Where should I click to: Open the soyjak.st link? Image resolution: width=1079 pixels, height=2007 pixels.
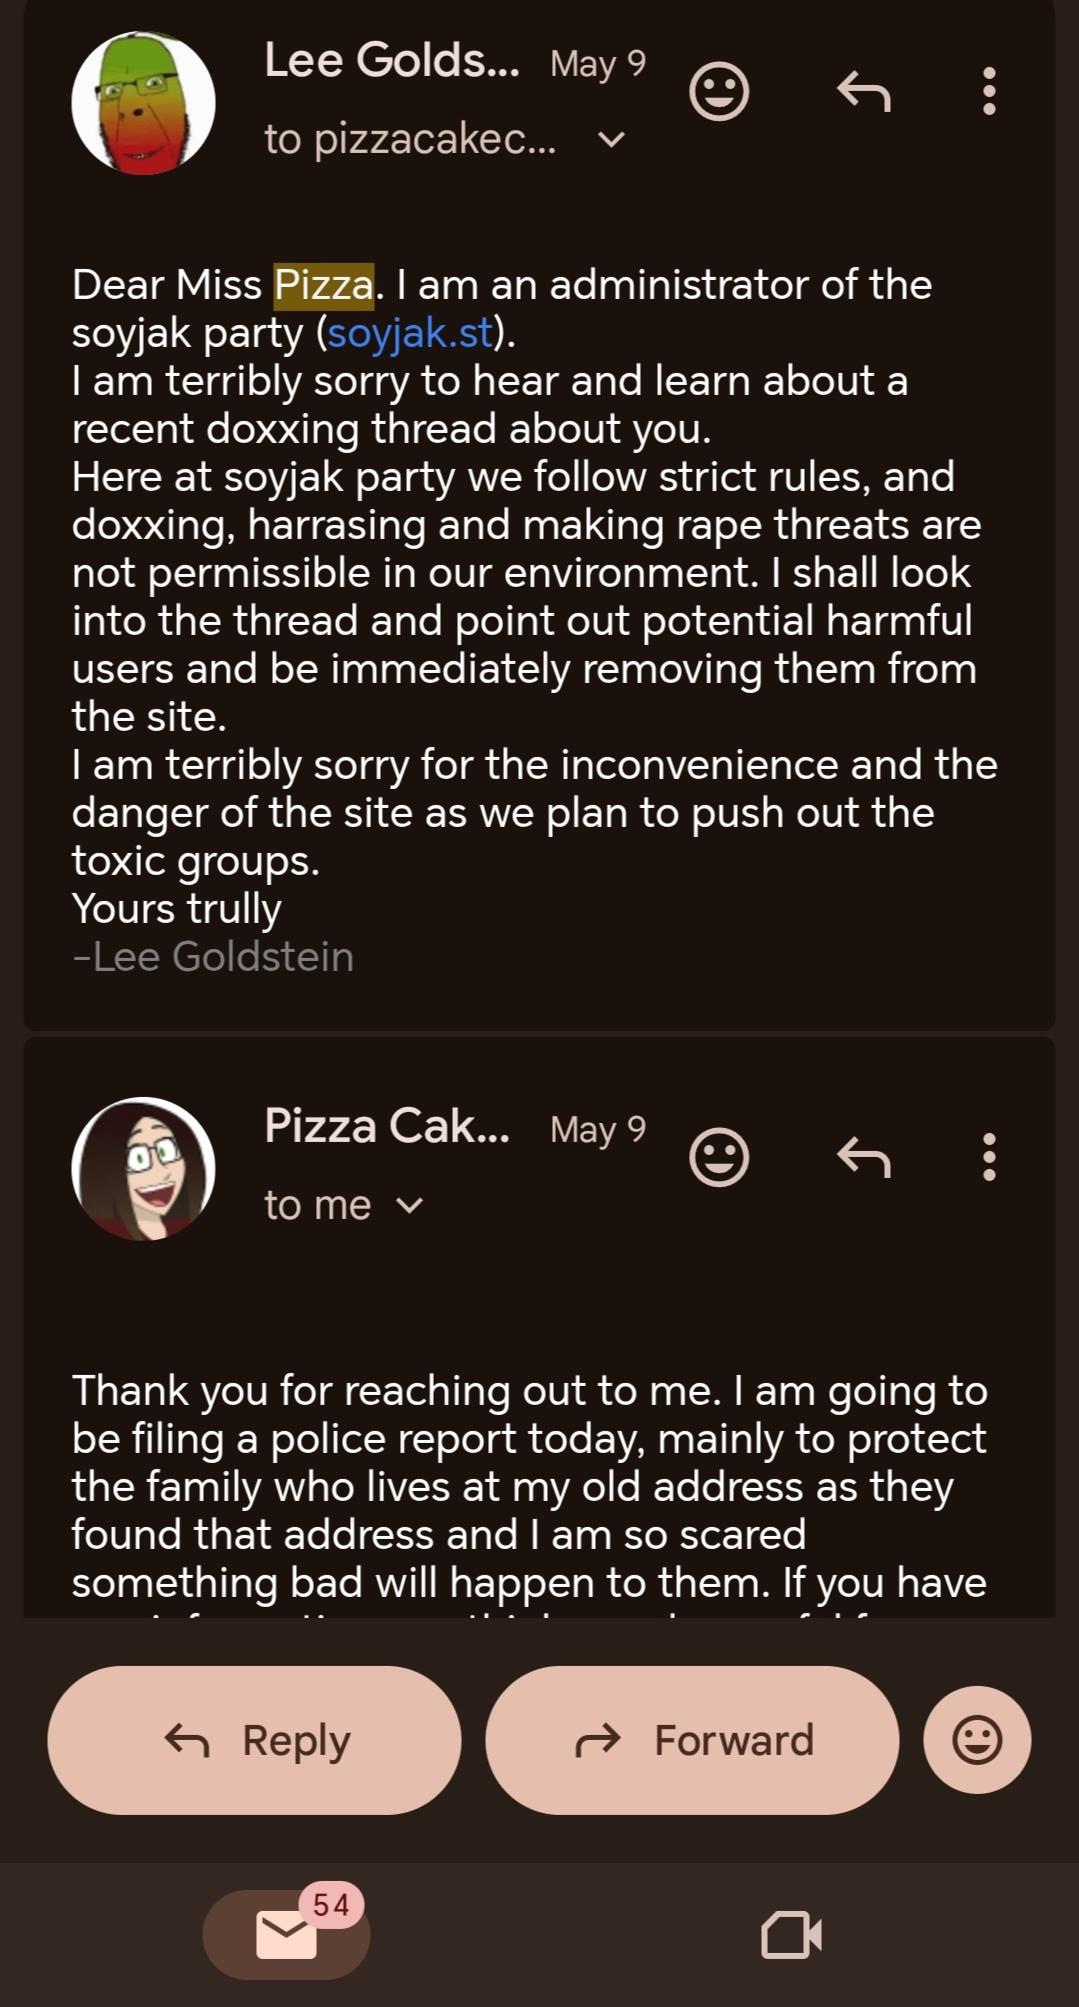click(410, 333)
